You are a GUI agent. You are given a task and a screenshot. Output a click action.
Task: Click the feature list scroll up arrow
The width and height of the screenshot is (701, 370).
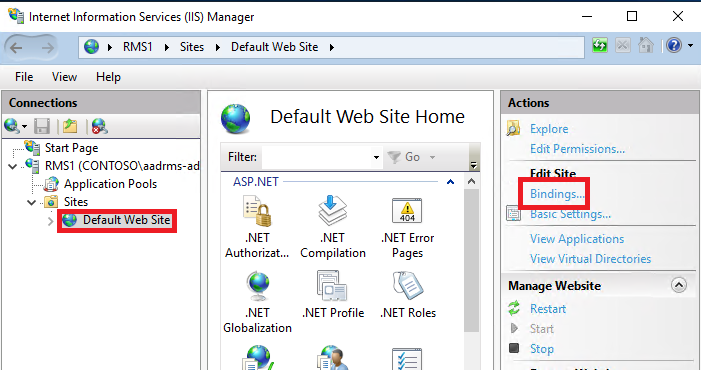click(471, 182)
